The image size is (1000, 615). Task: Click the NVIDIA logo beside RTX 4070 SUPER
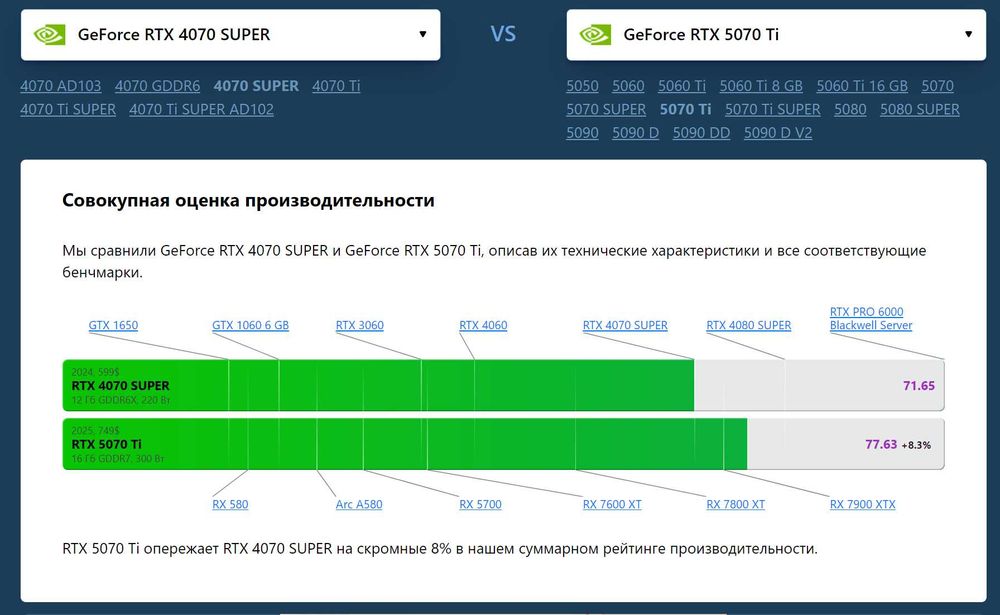pyautogui.click(x=49, y=34)
